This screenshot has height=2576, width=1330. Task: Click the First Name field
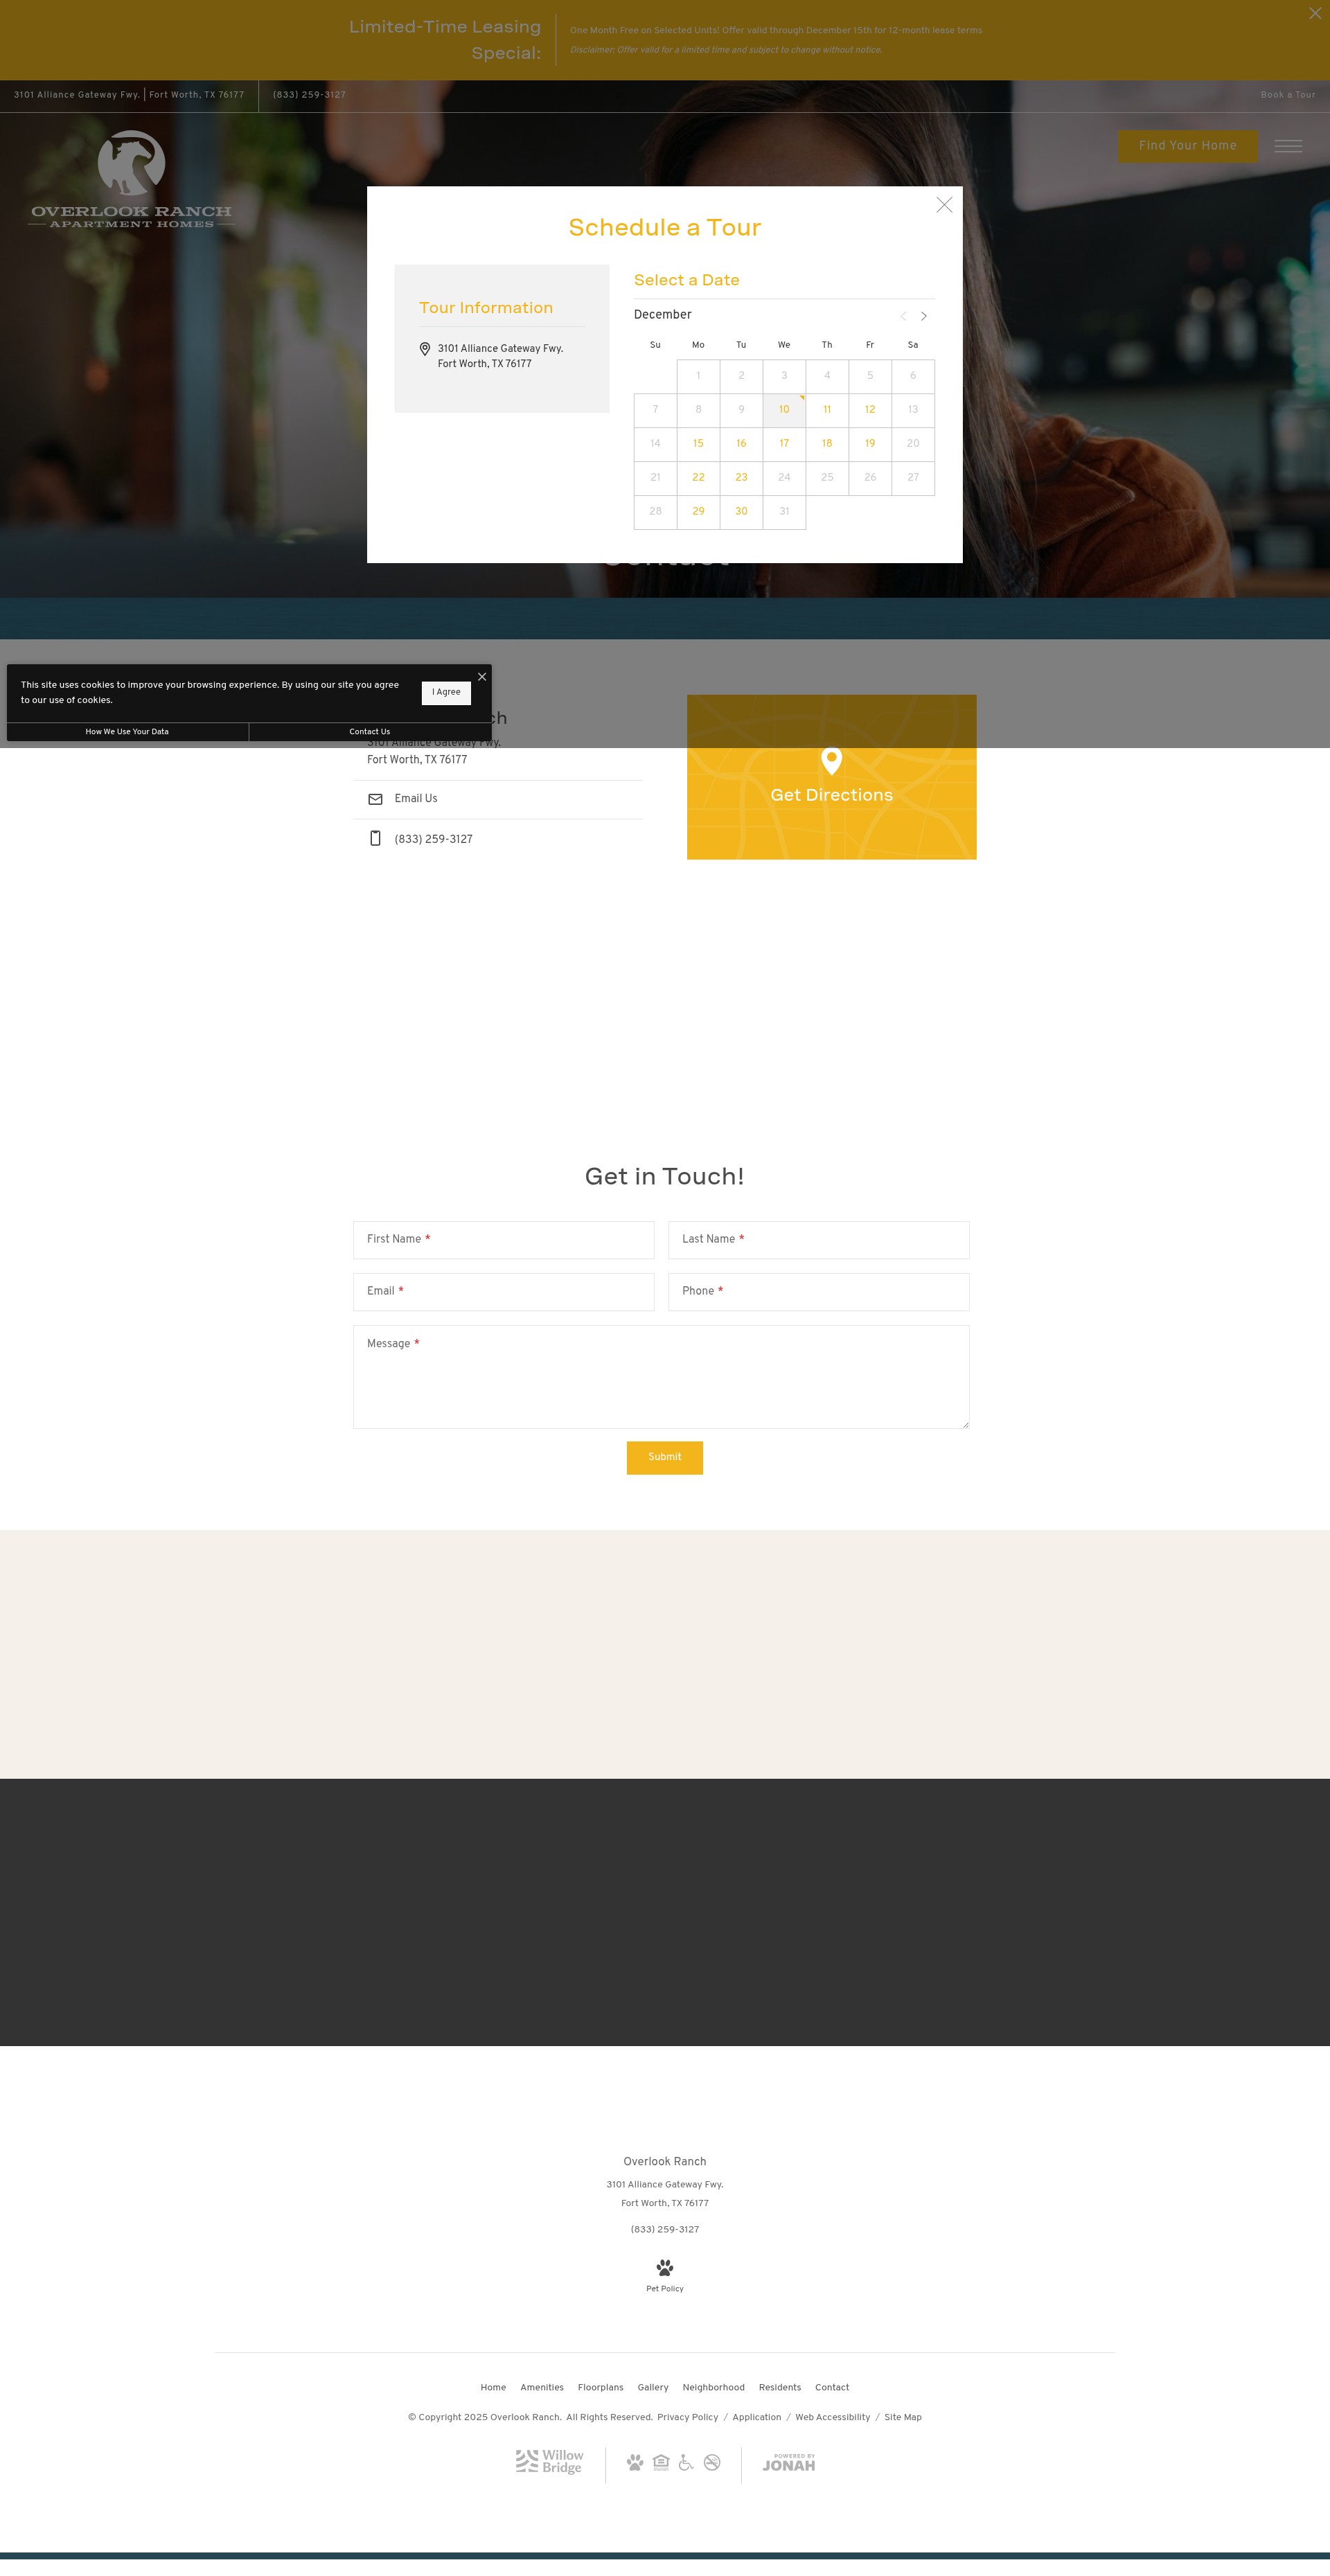click(x=503, y=1240)
